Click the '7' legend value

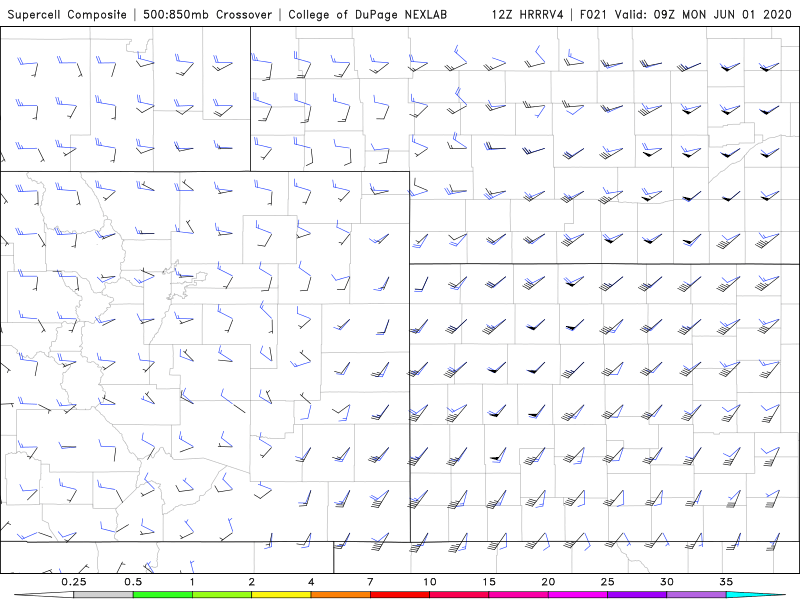coord(370,582)
